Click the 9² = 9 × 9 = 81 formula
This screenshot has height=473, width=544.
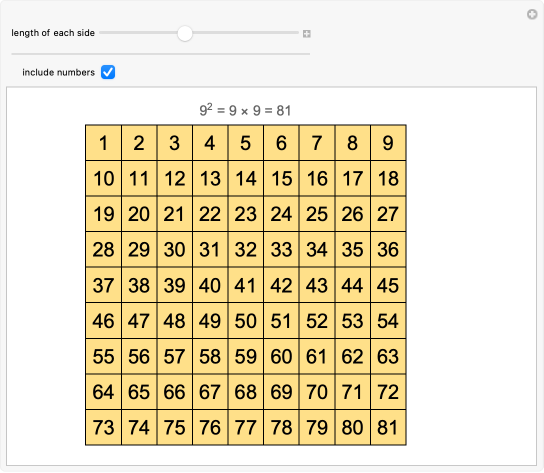point(245,110)
